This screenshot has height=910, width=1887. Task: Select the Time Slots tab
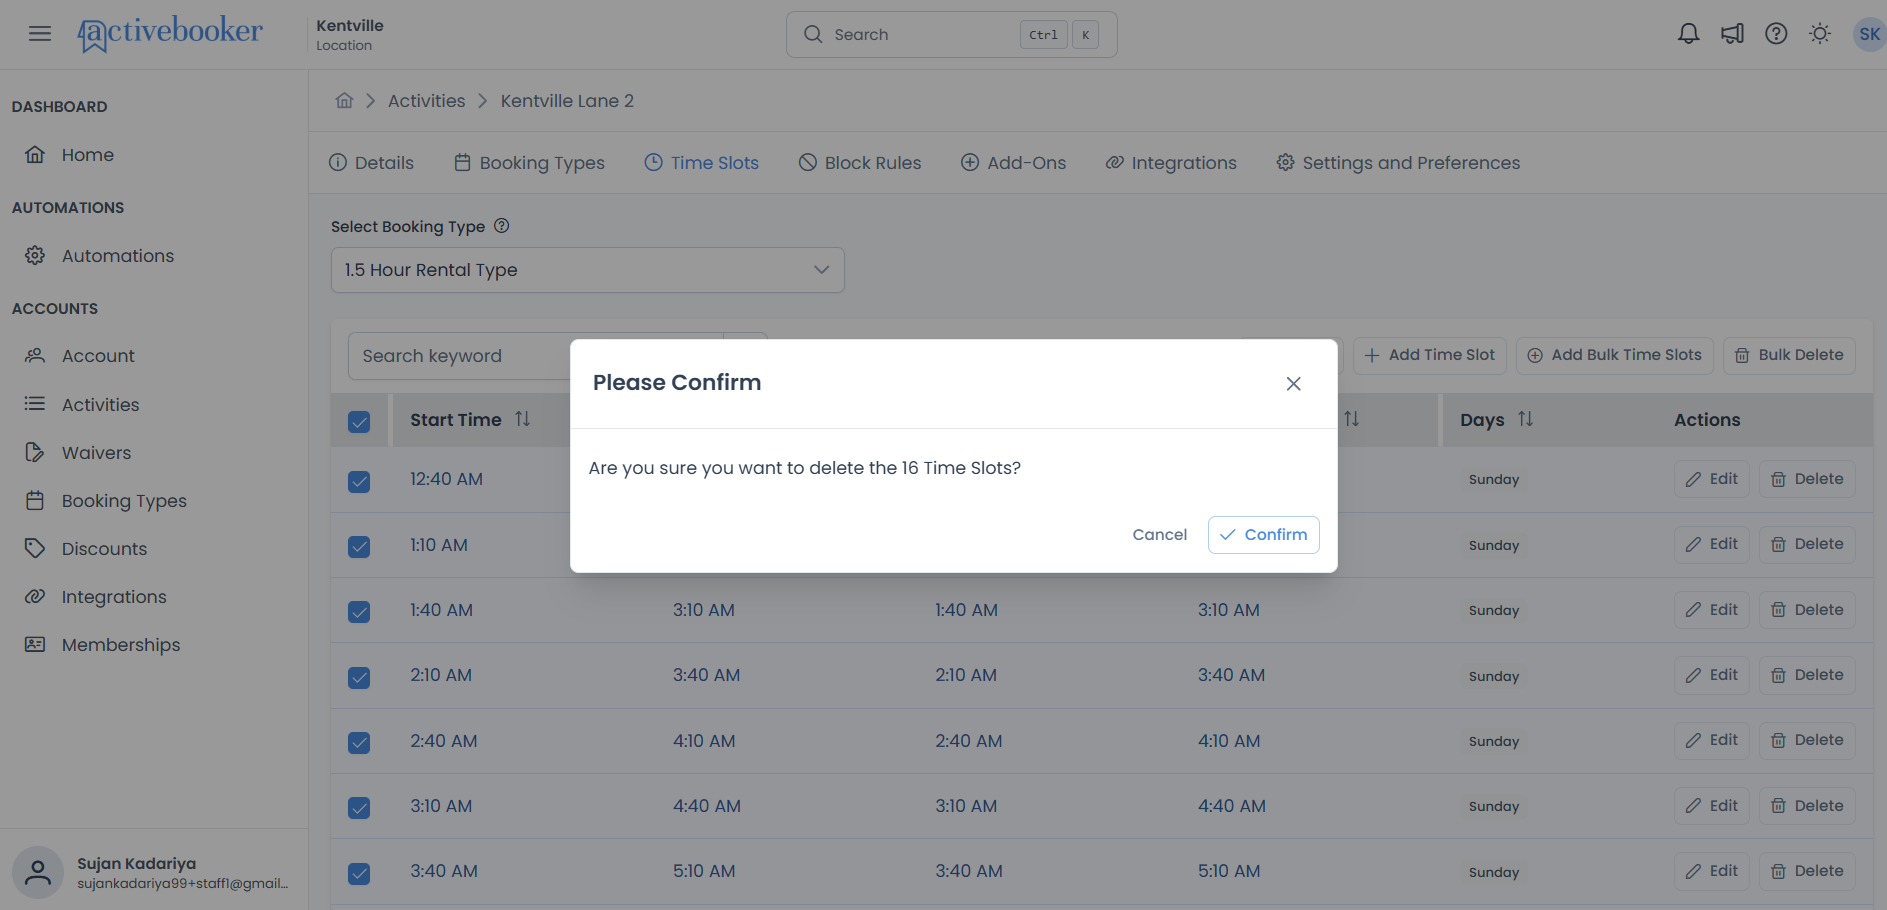tap(701, 163)
